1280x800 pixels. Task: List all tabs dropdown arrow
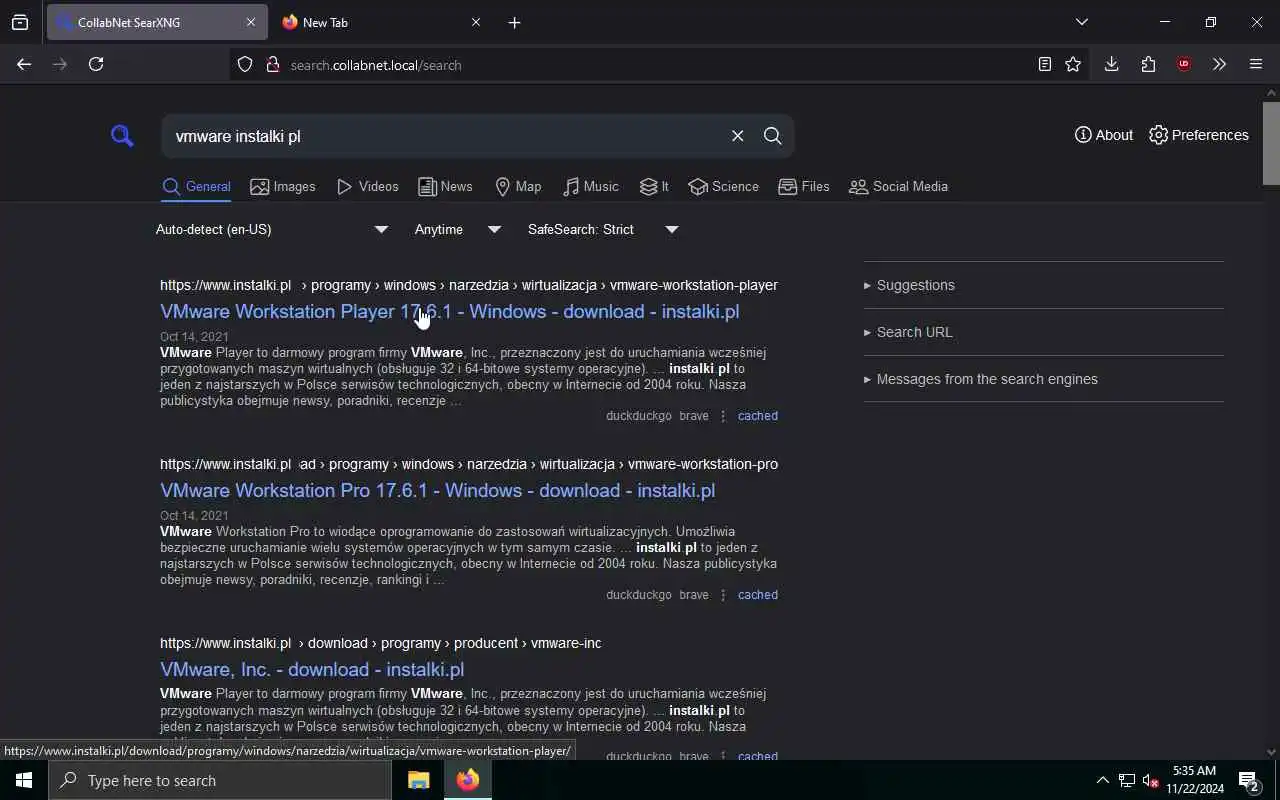click(x=1081, y=22)
